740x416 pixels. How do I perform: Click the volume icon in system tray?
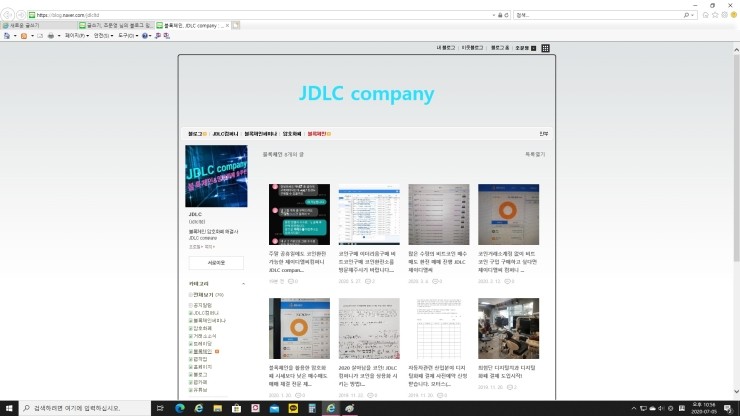coord(661,408)
